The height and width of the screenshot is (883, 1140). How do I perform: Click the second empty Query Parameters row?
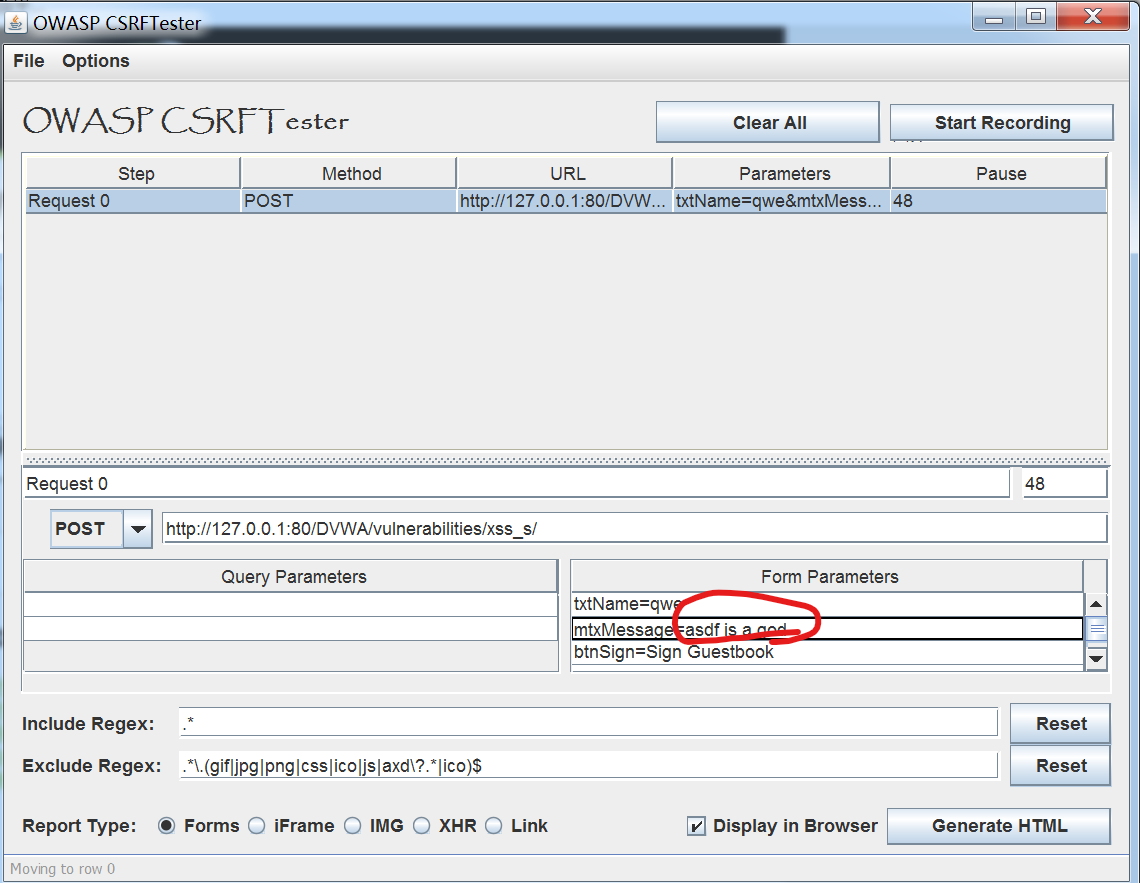coord(291,629)
